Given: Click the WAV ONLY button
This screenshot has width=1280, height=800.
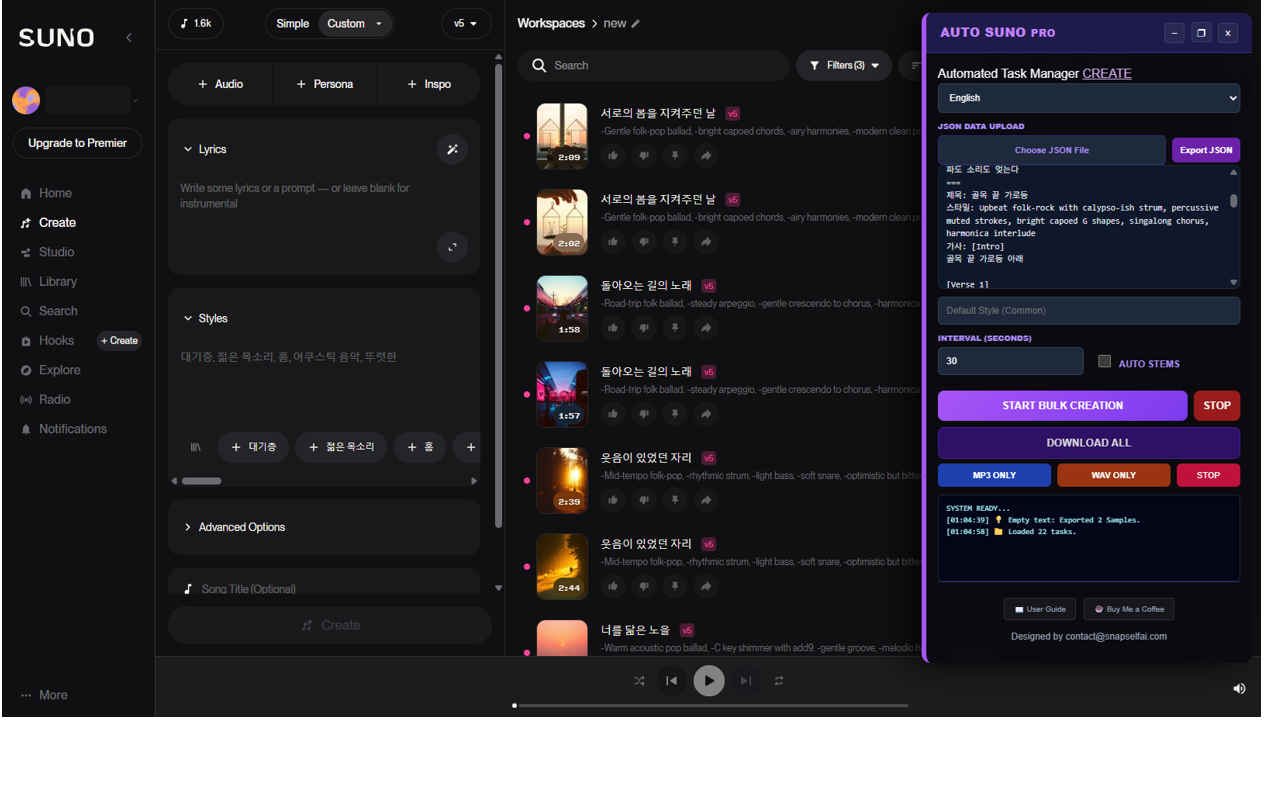Looking at the screenshot, I should click(x=1113, y=475).
